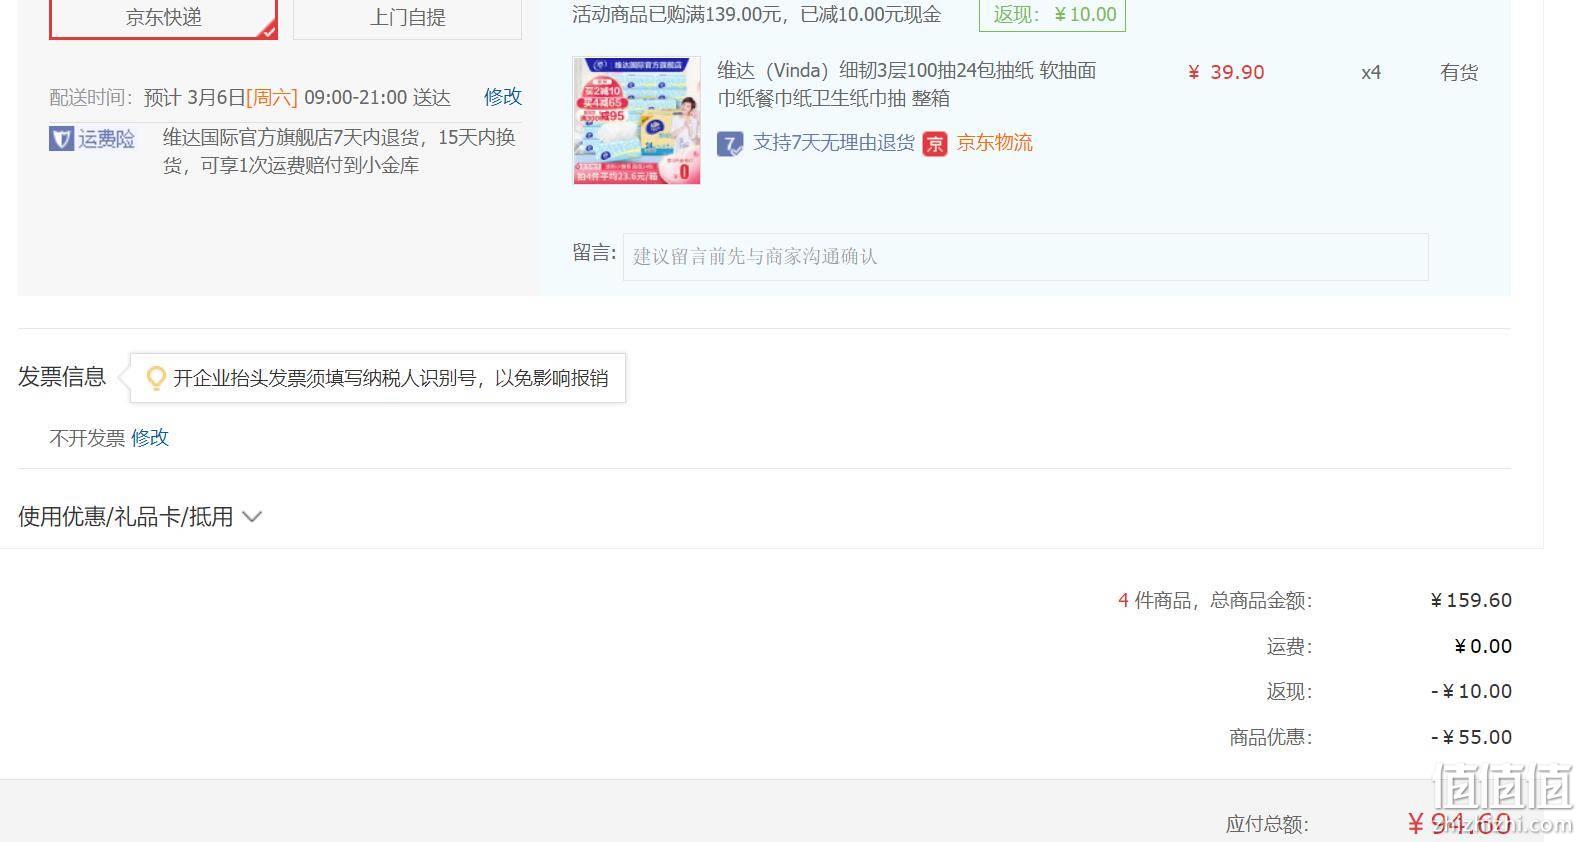Click 商品优惠 value -¥55.00

click(1471, 738)
